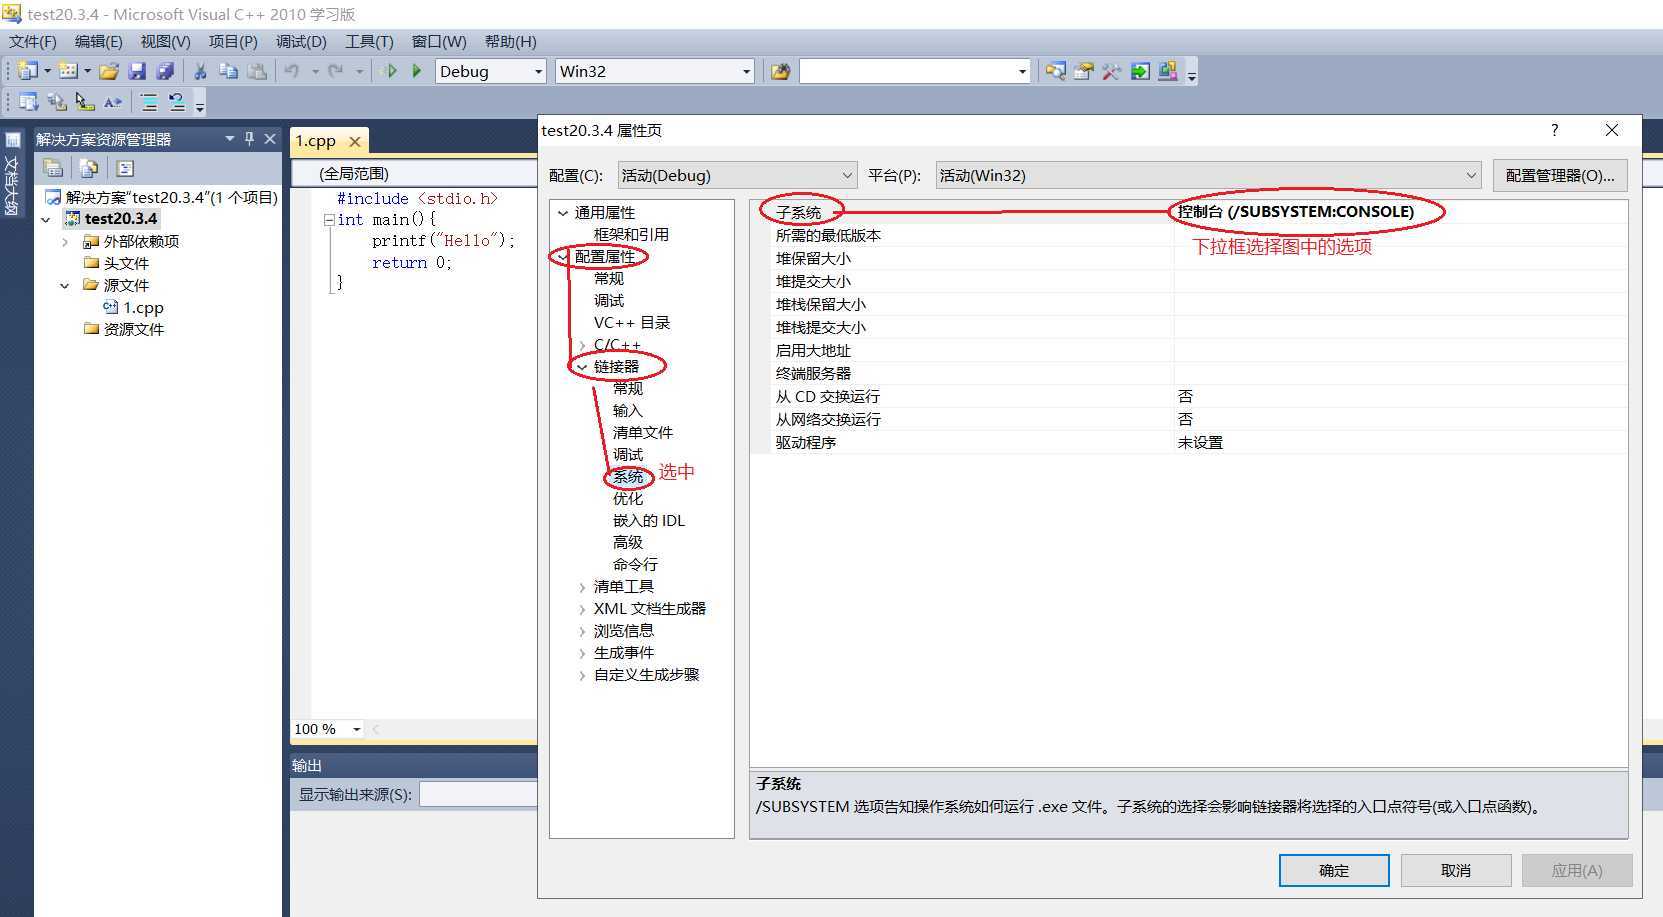Click the 确定 button

point(1333,870)
